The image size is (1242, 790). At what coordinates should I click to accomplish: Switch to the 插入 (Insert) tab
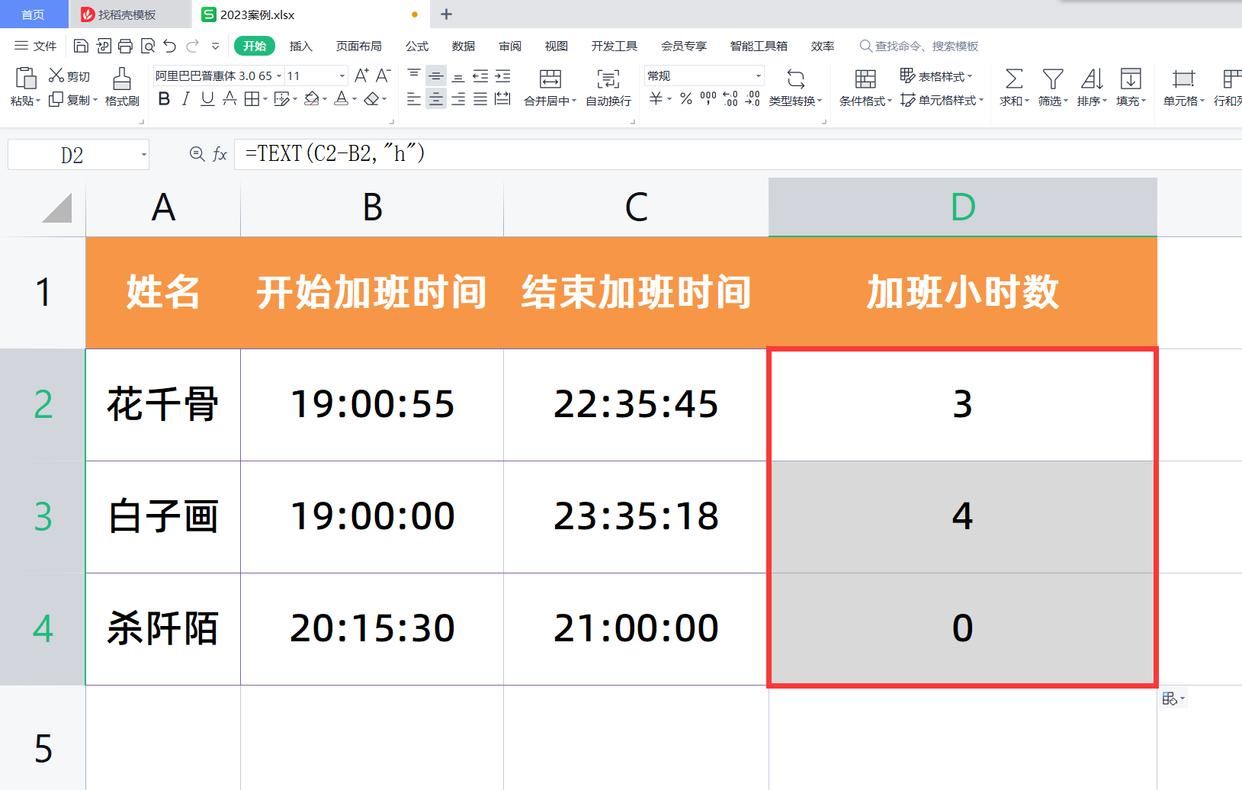301,46
